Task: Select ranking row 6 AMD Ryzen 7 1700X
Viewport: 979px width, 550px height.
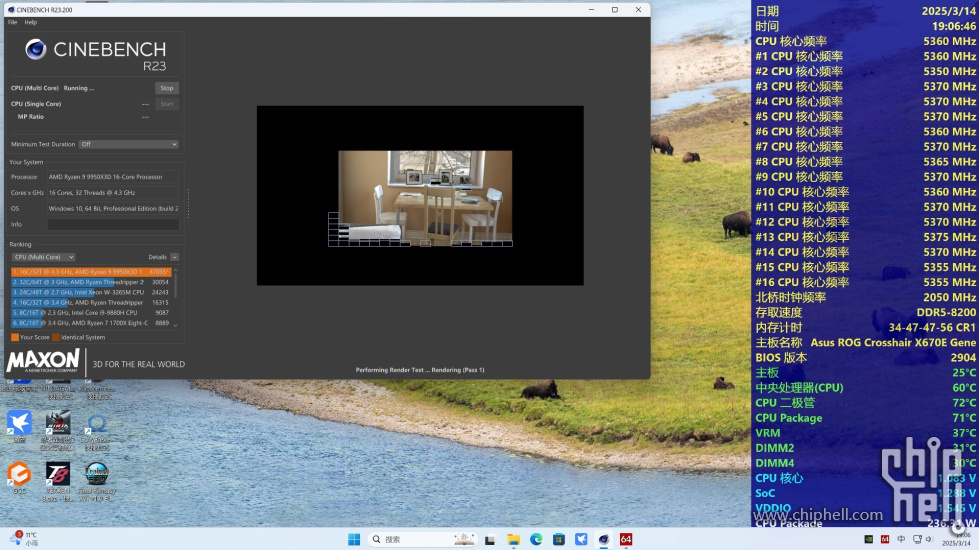Action: tap(91, 323)
